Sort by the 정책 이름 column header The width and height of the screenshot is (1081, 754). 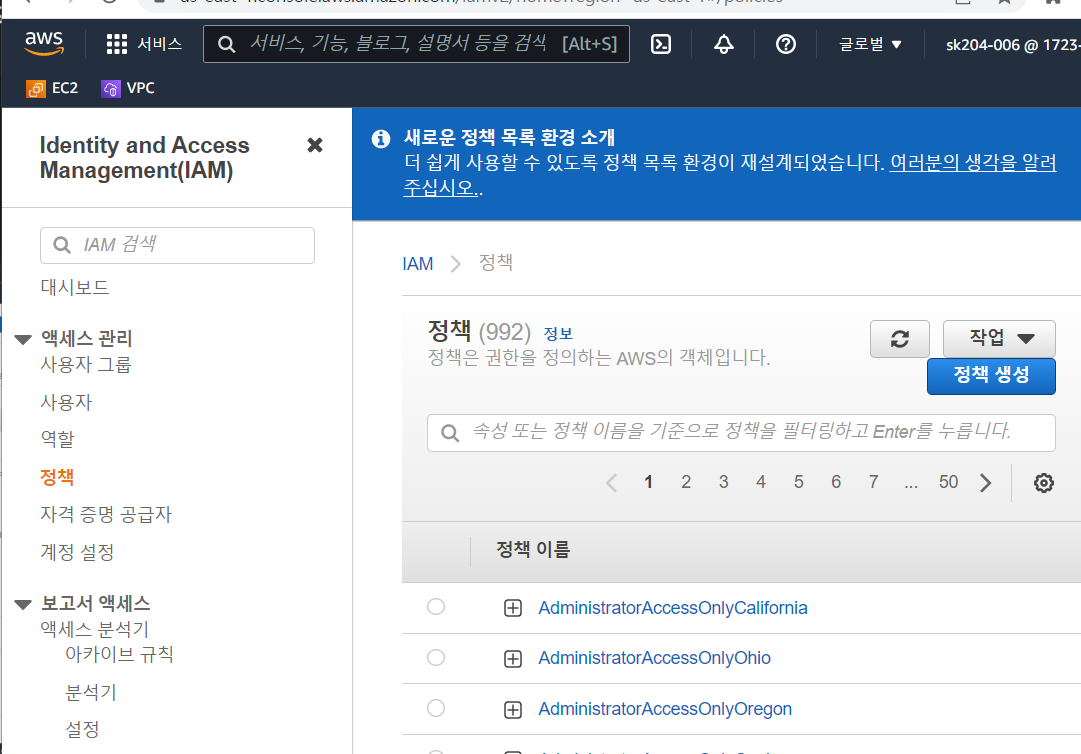533,549
